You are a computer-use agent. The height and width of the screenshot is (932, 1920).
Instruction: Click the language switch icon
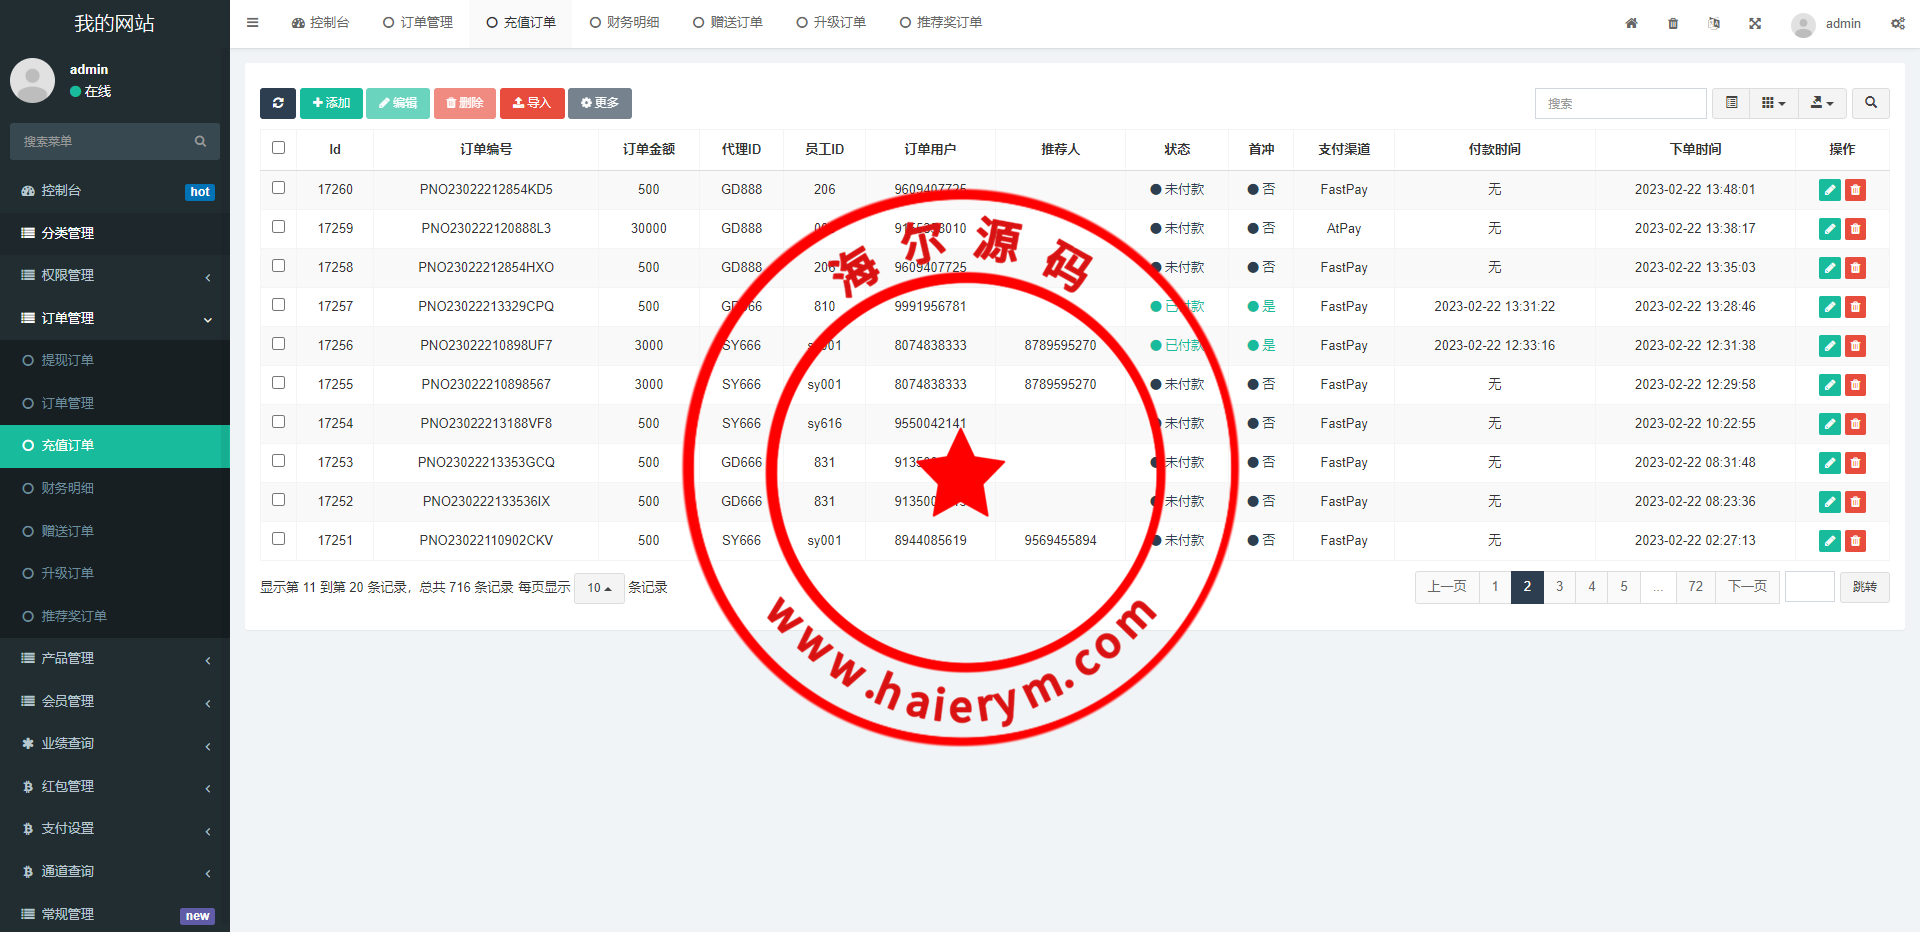[1714, 23]
